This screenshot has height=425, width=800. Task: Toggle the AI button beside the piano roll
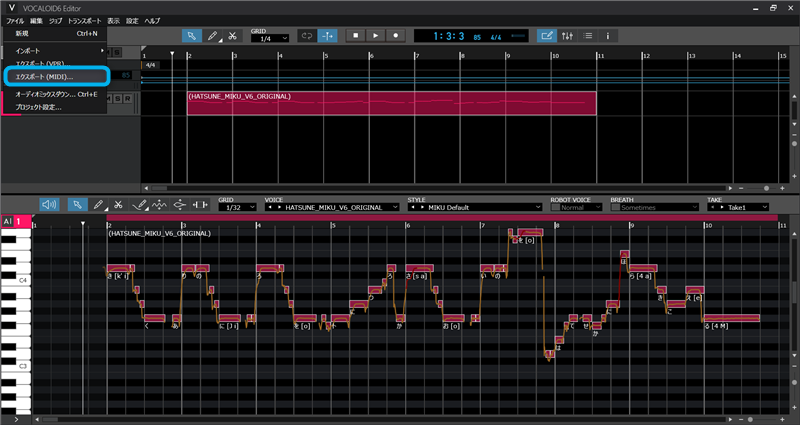(7, 221)
